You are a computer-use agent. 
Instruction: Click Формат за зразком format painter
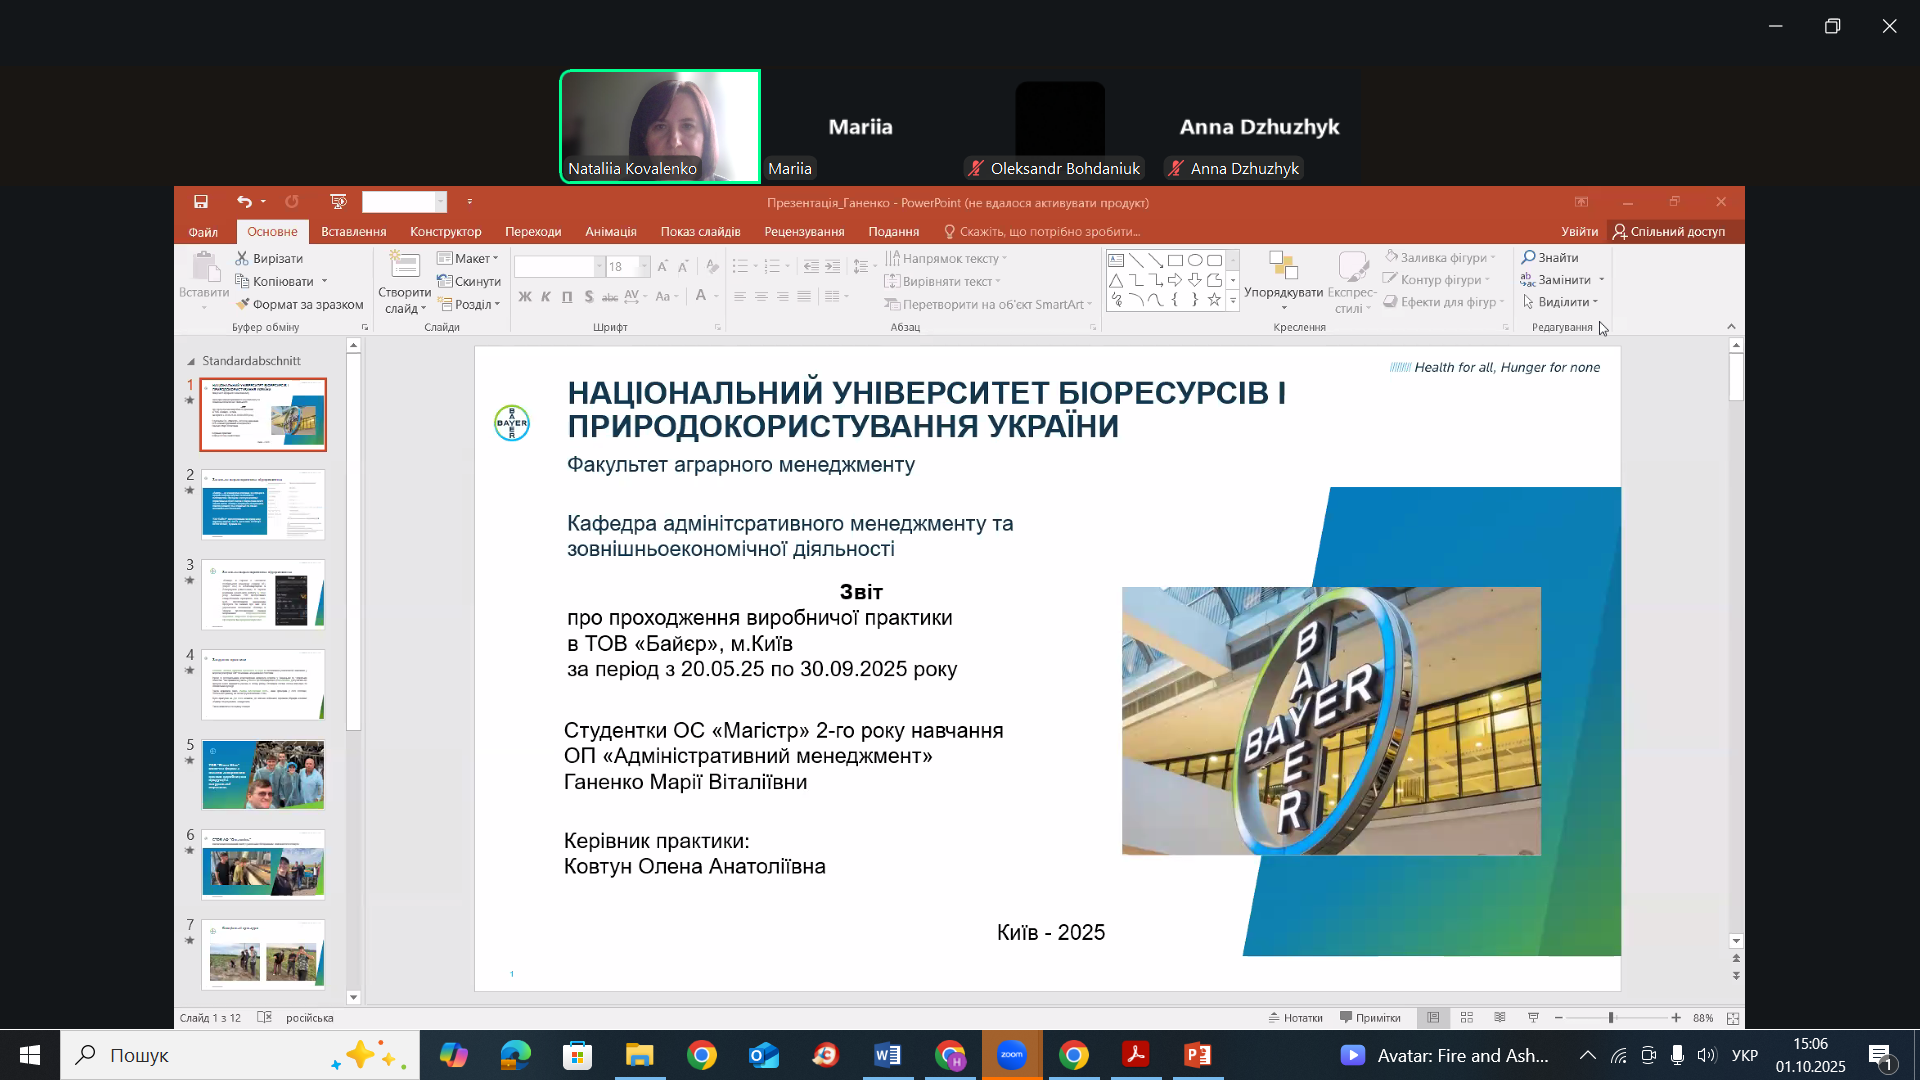(x=300, y=304)
